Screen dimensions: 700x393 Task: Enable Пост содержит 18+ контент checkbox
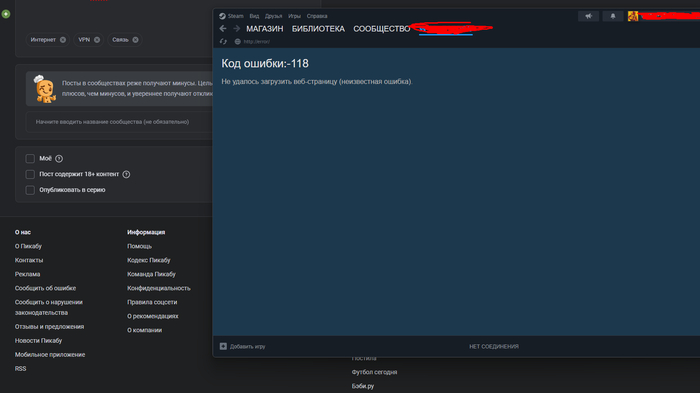point(30,174)
